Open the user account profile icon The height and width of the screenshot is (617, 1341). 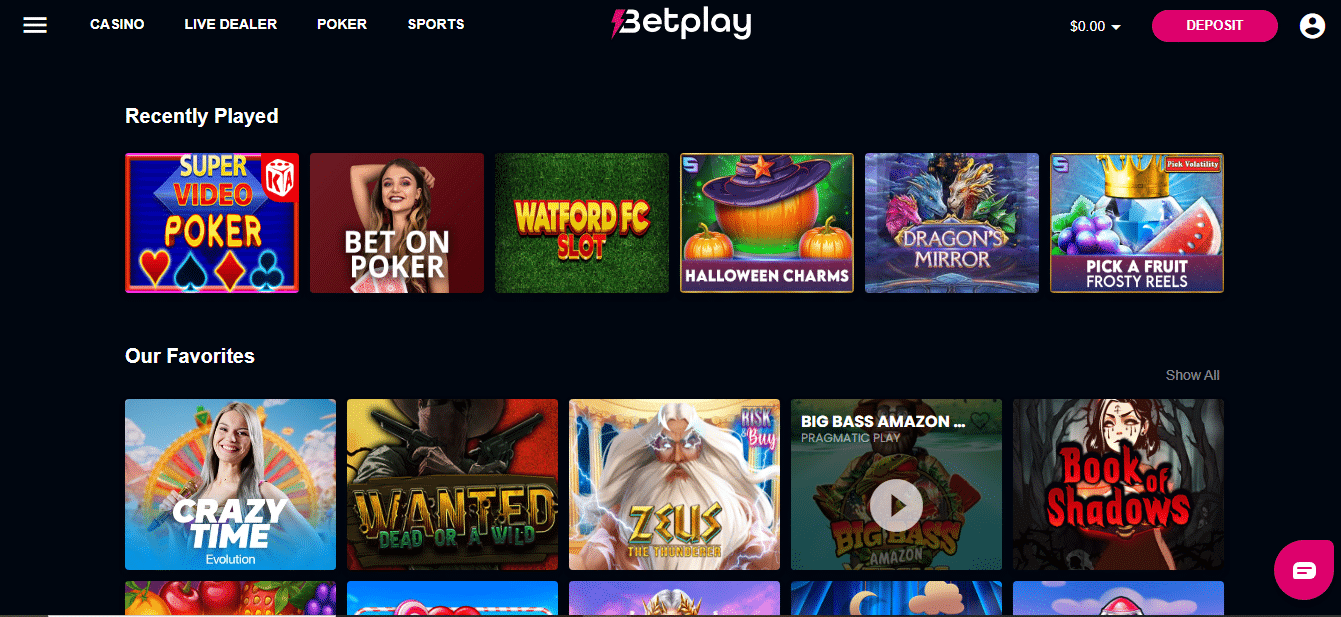[x=1312, y=26]
